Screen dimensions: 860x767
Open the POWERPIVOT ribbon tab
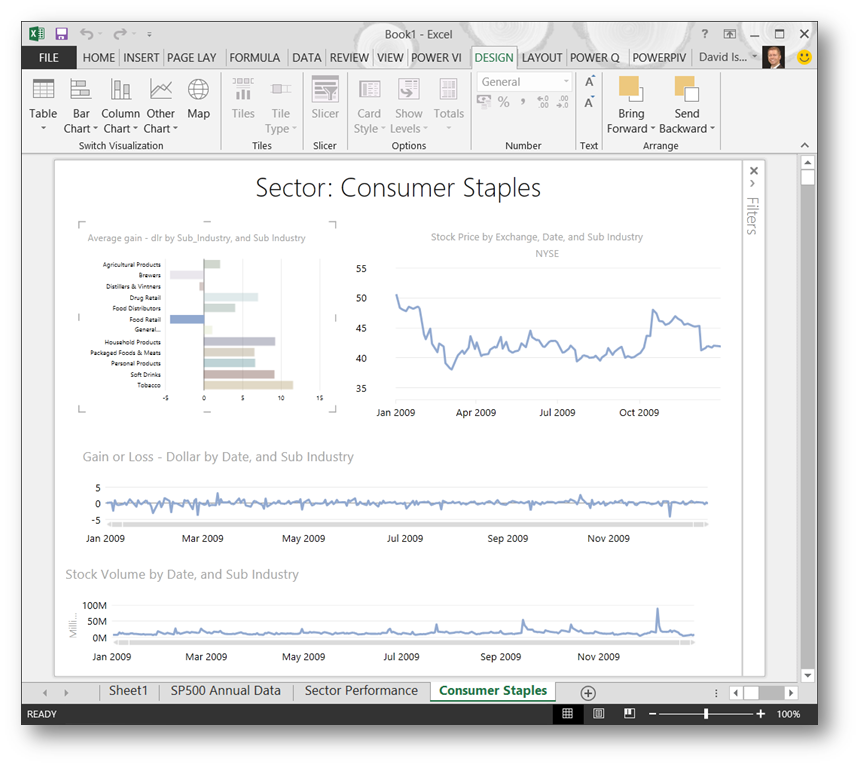(659, 58)
